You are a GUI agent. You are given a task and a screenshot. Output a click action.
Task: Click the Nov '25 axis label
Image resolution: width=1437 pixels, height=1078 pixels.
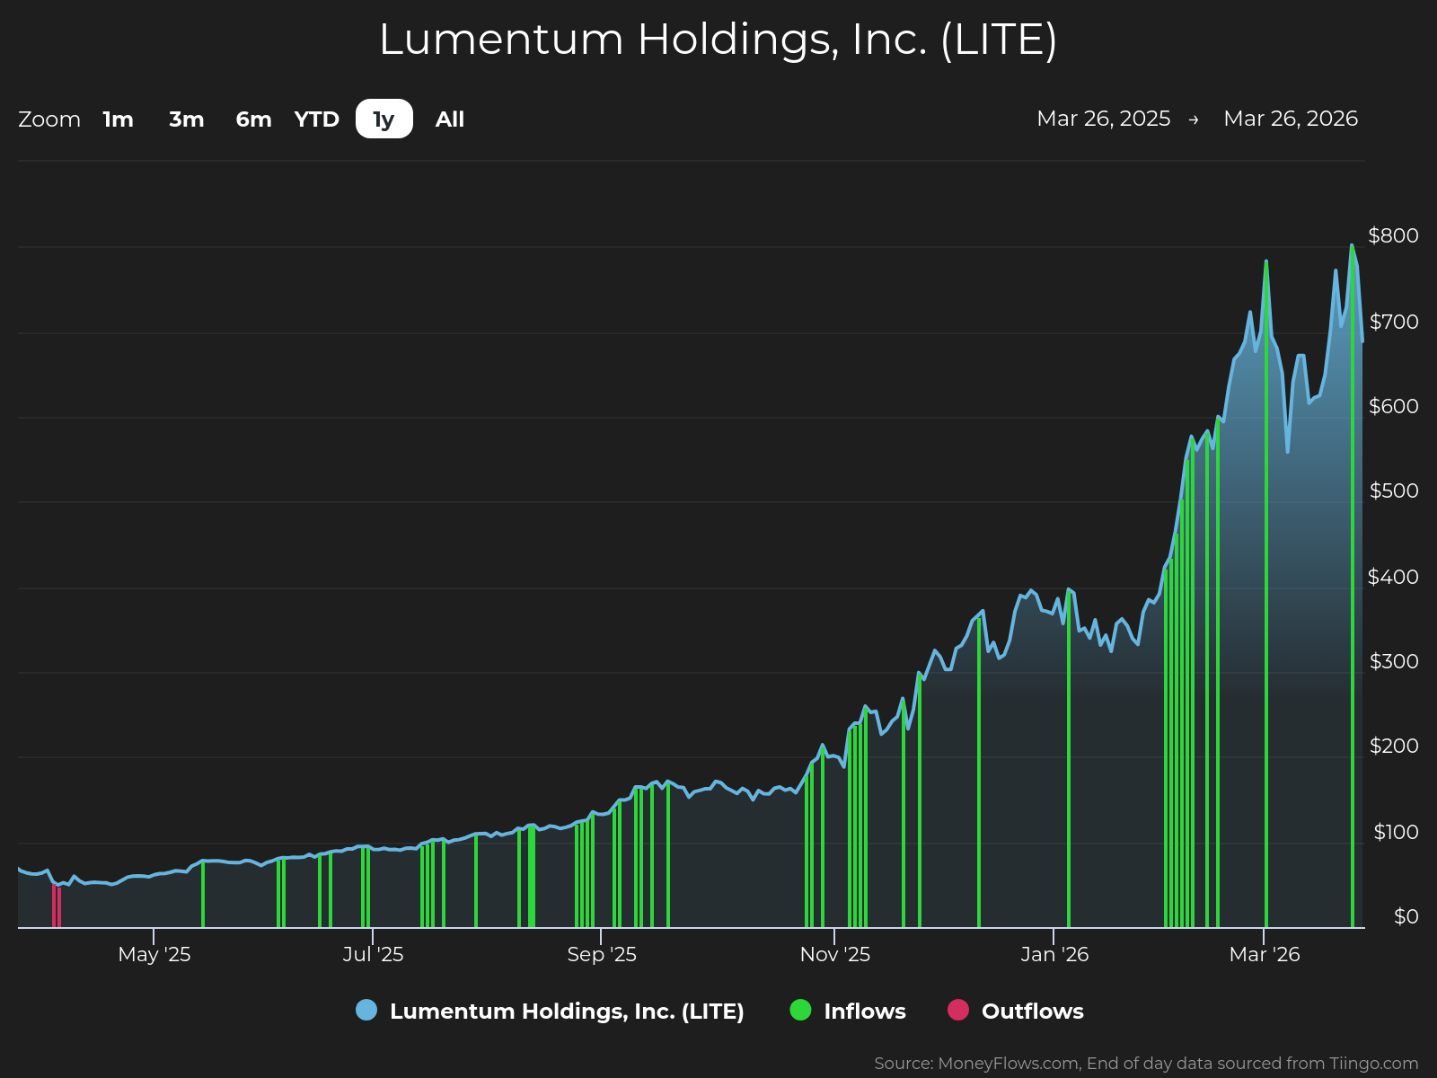point(835,954)
